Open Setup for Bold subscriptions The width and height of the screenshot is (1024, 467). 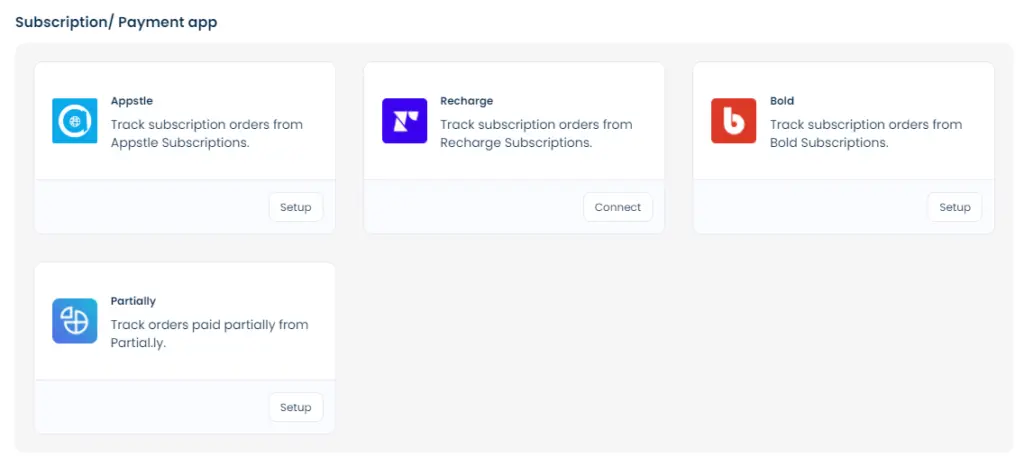954,207
